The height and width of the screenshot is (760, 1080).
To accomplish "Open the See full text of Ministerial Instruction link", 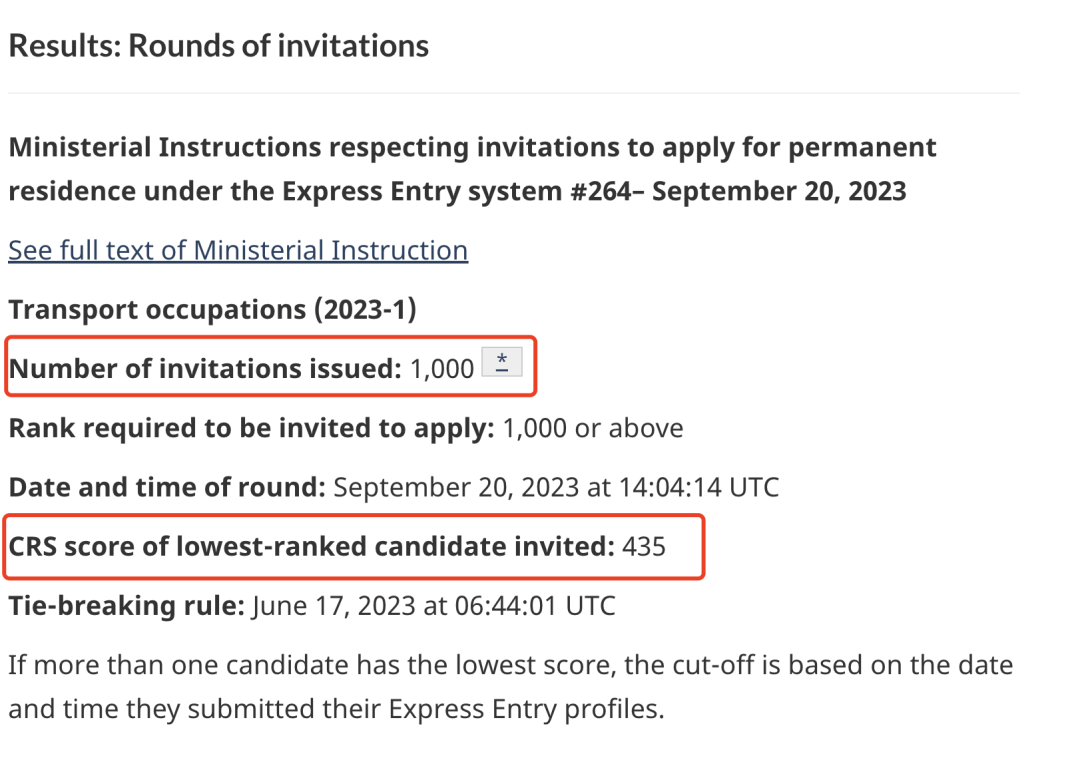I will (238, 250).
